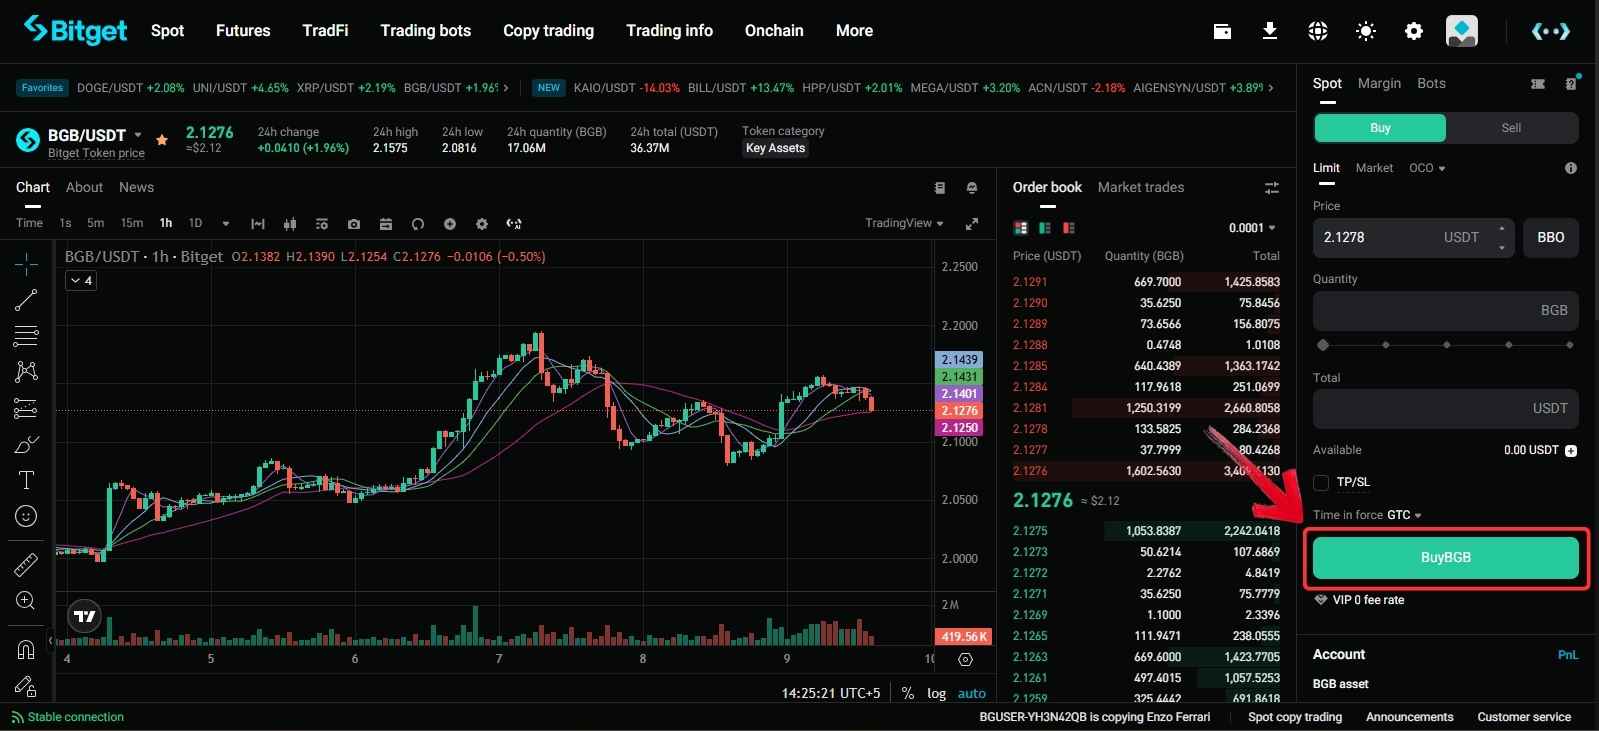Image resolution: width=1599 pixels, height=731 pixels.
Task: Open chart settings gear in chart toolbar
Action: coord(482,224)
